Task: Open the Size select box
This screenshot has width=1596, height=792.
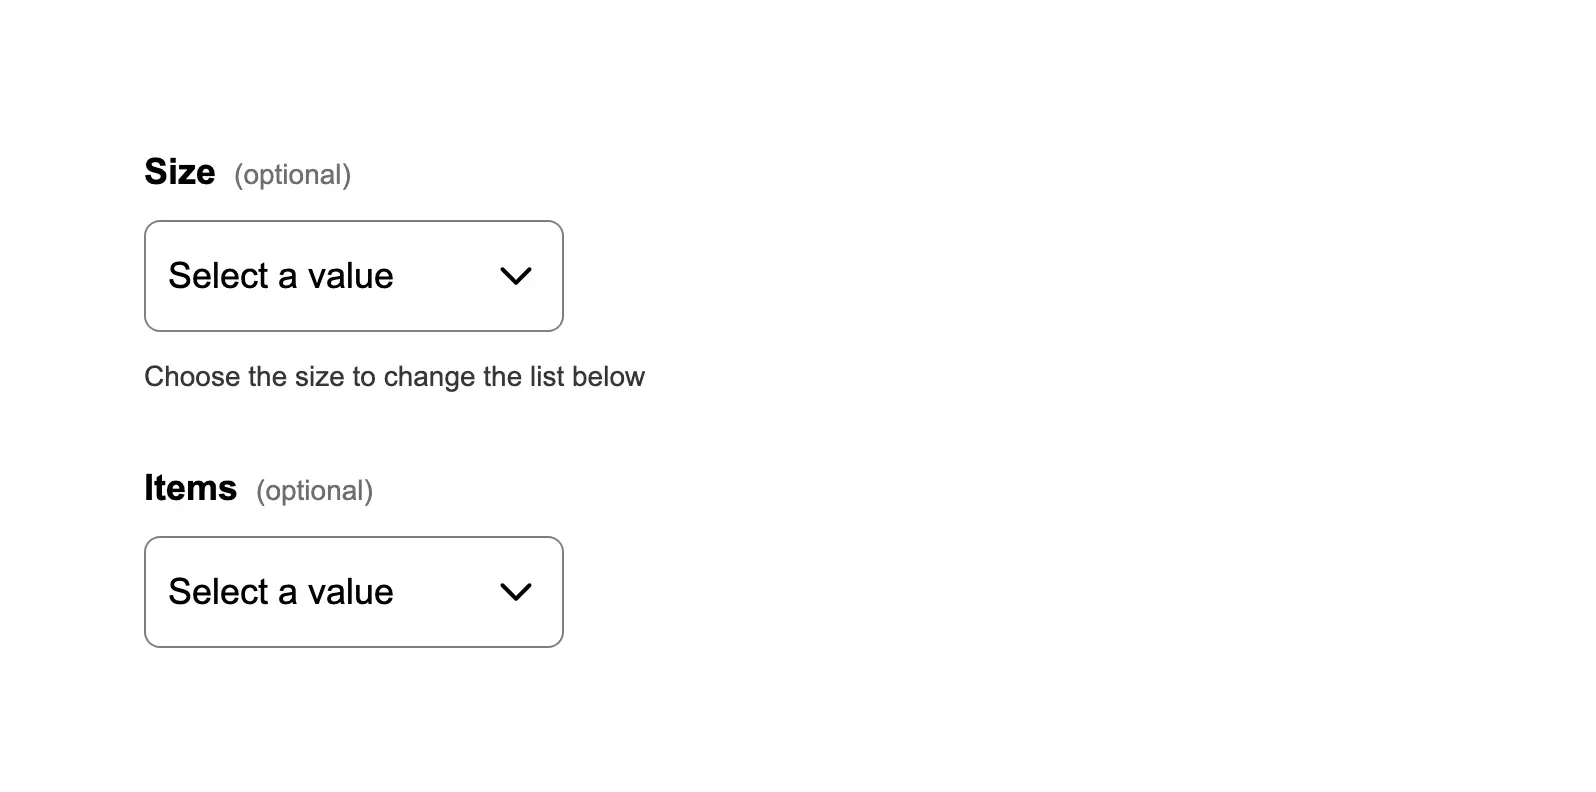Action: [x=354, y=276]
